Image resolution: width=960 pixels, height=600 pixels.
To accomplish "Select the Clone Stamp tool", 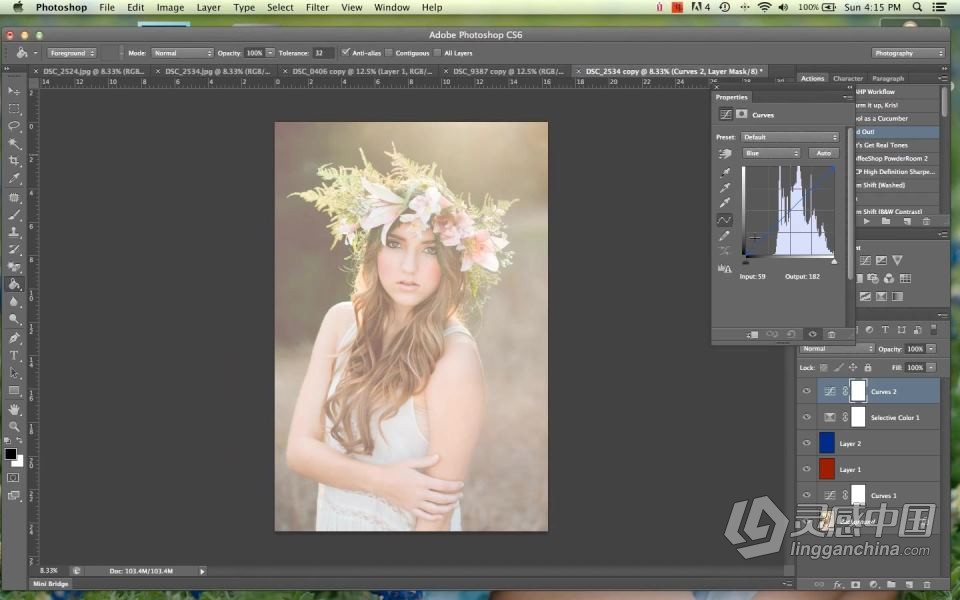I will click(x=13, y=232).
